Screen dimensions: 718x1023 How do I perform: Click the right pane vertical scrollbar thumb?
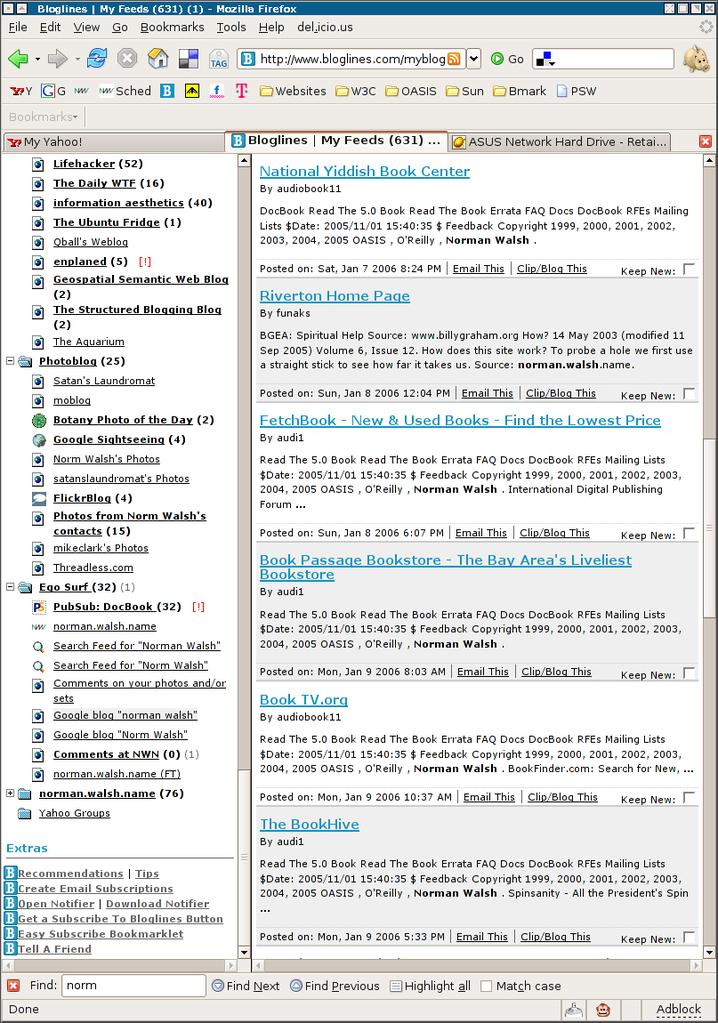(x=709, y=527)
